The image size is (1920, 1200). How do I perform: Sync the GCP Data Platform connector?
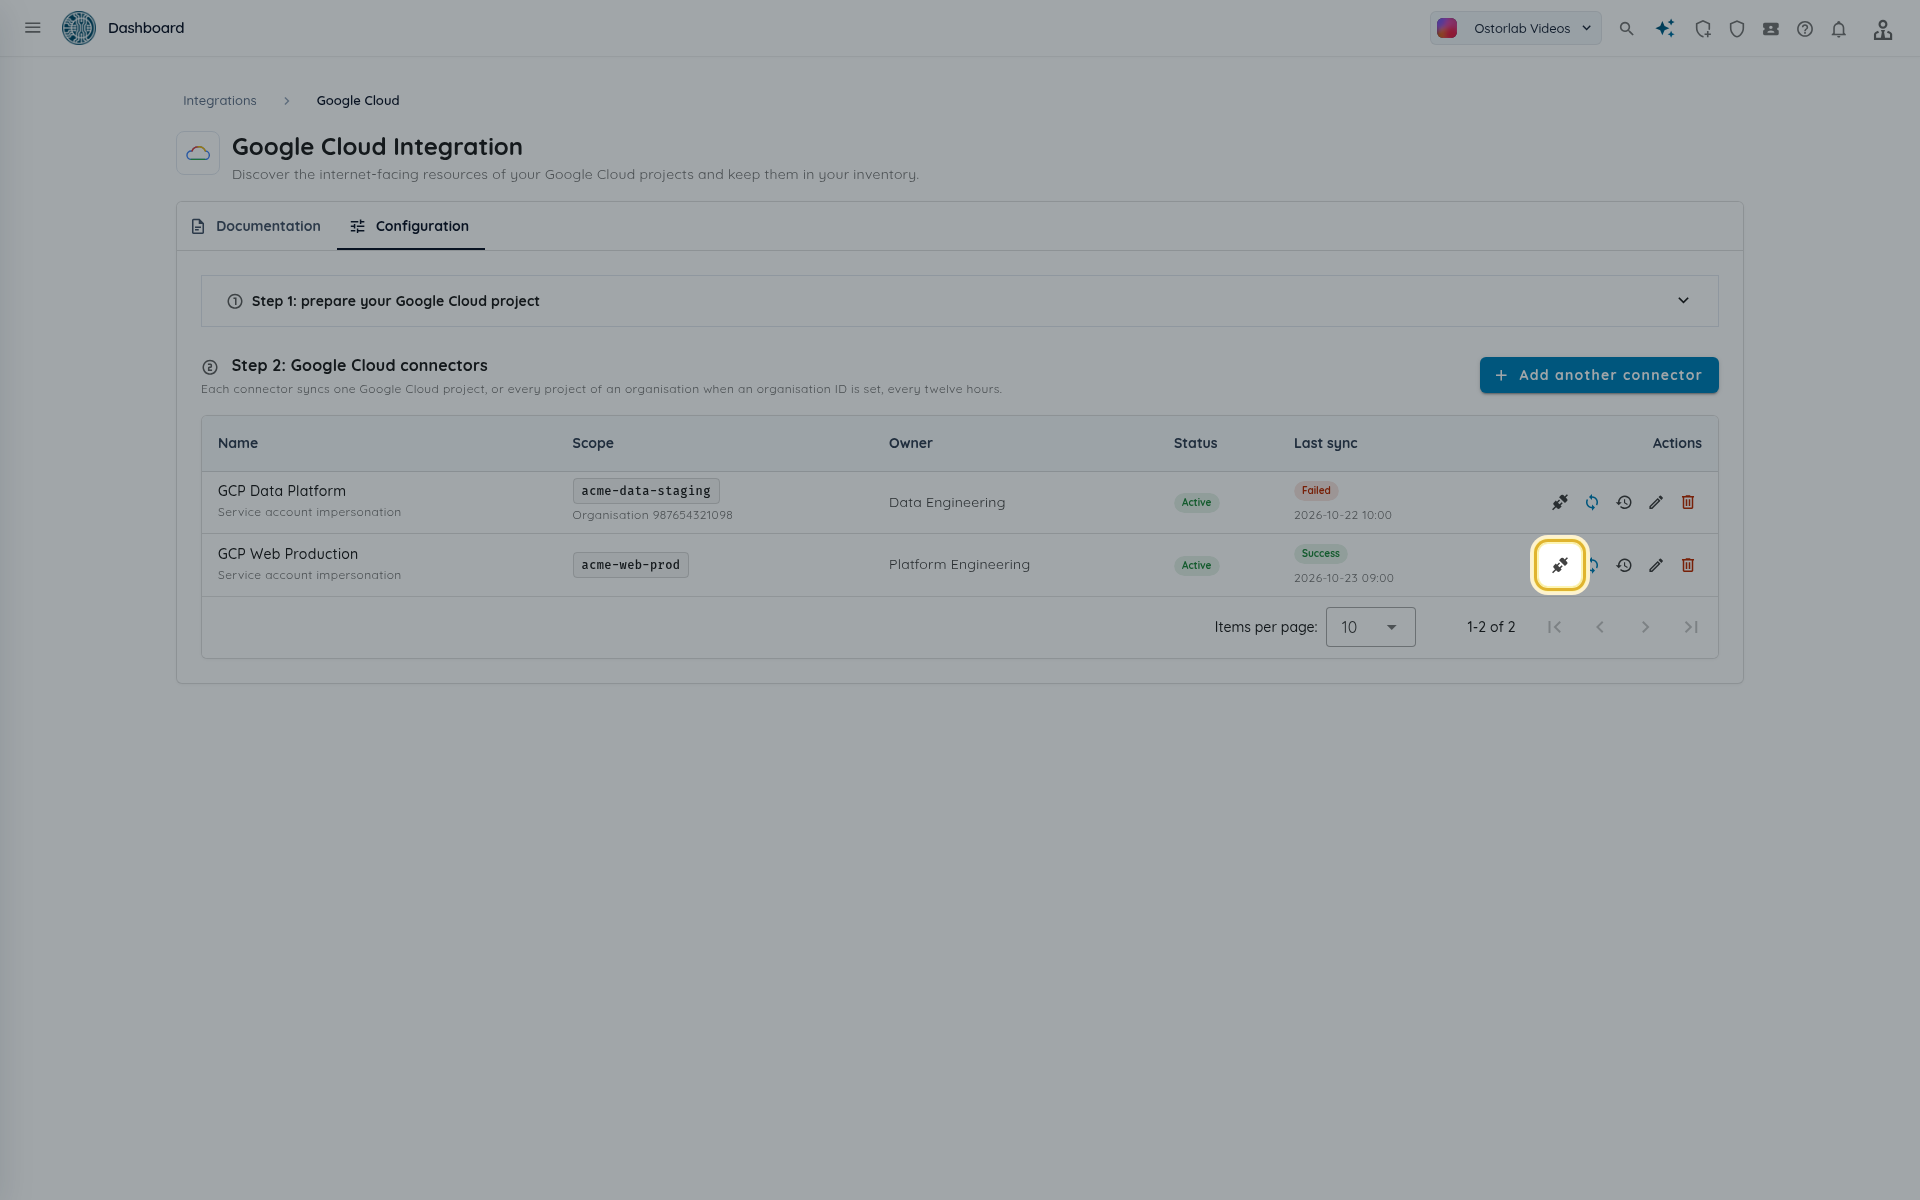coord(1592,502)
